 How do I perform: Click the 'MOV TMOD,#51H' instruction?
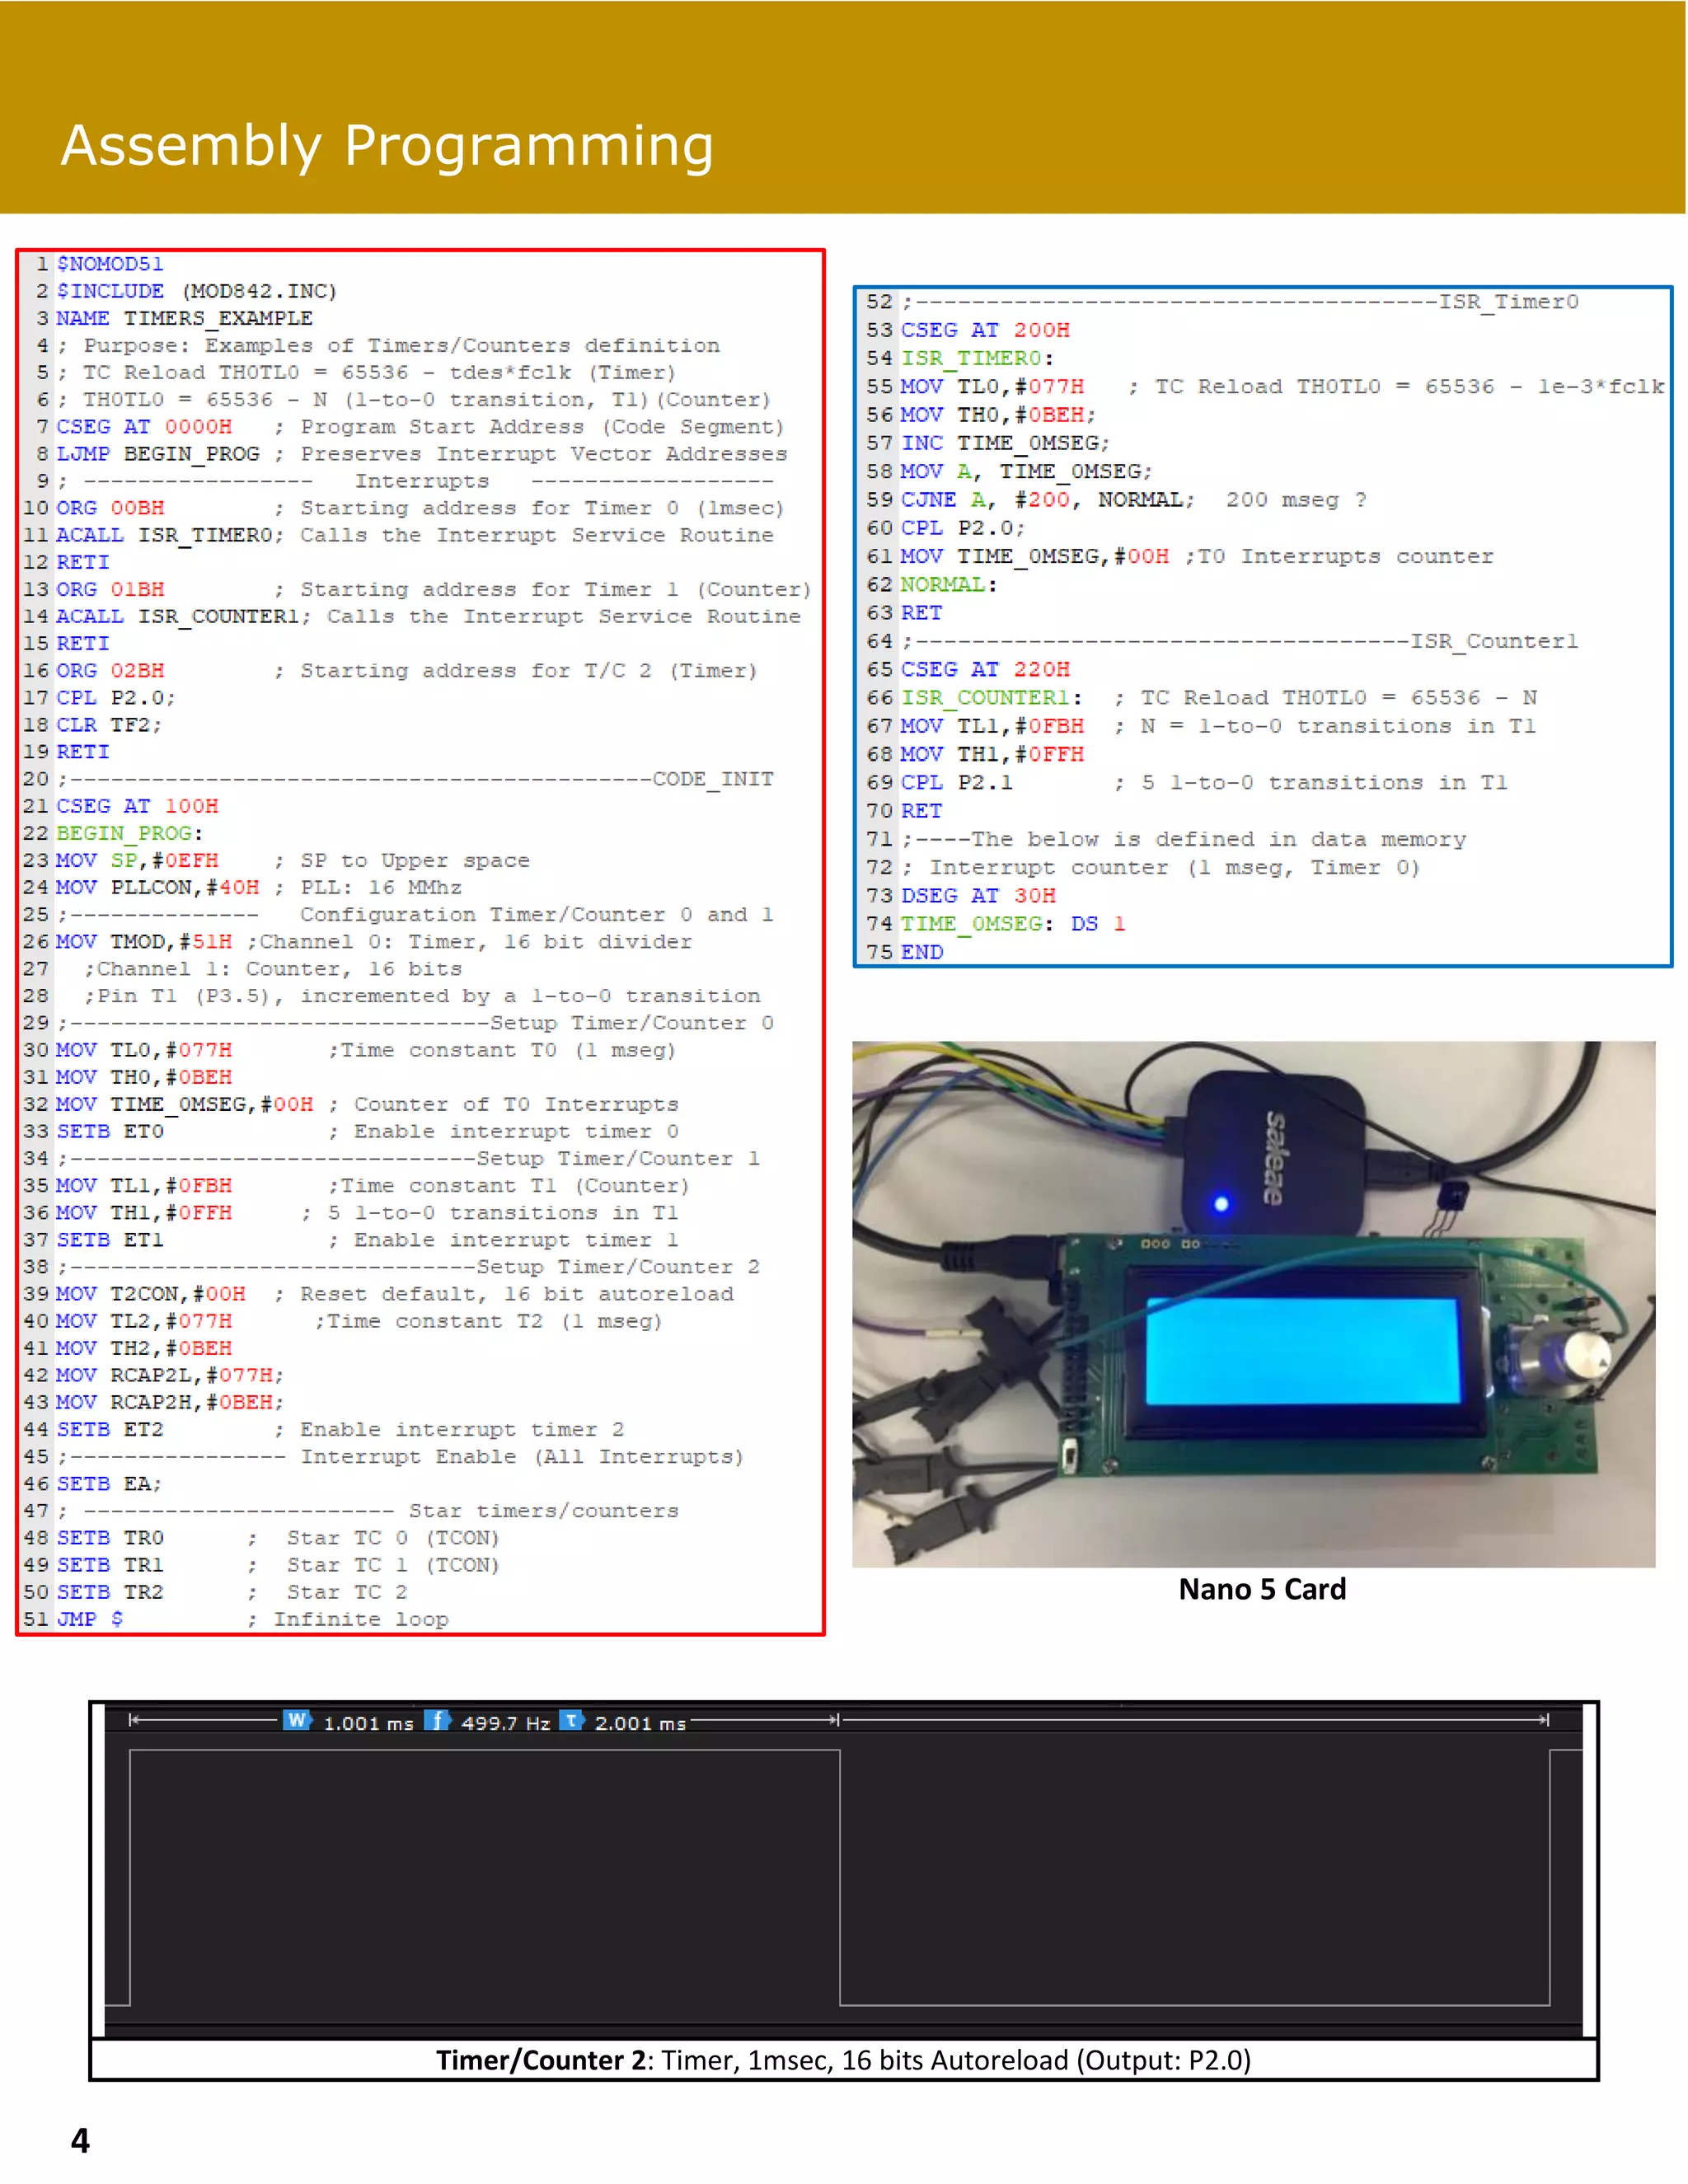(144, 942)
